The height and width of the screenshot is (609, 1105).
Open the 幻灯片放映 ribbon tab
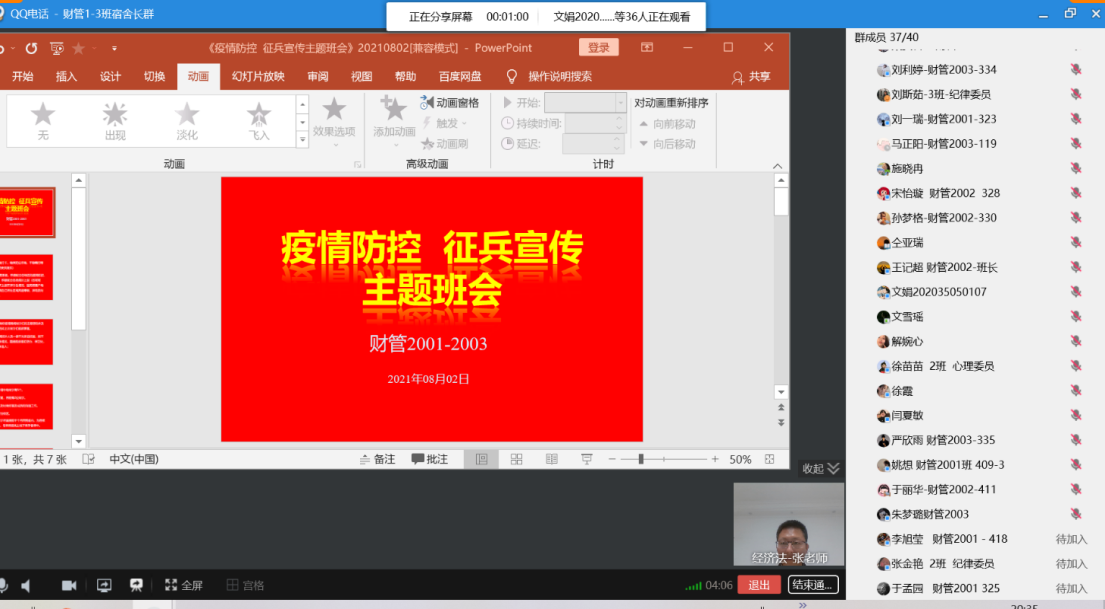(258, 76)
